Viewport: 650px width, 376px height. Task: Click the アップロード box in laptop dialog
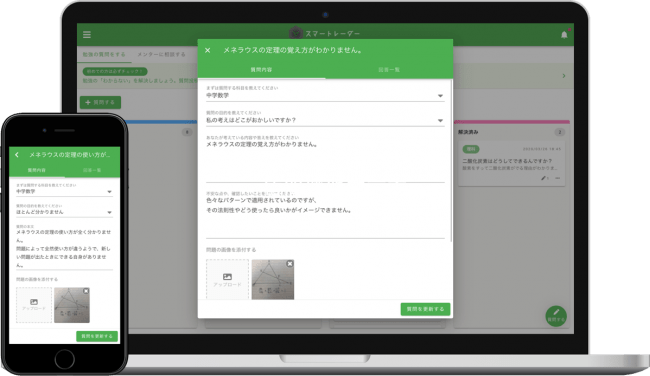point(227,279)
